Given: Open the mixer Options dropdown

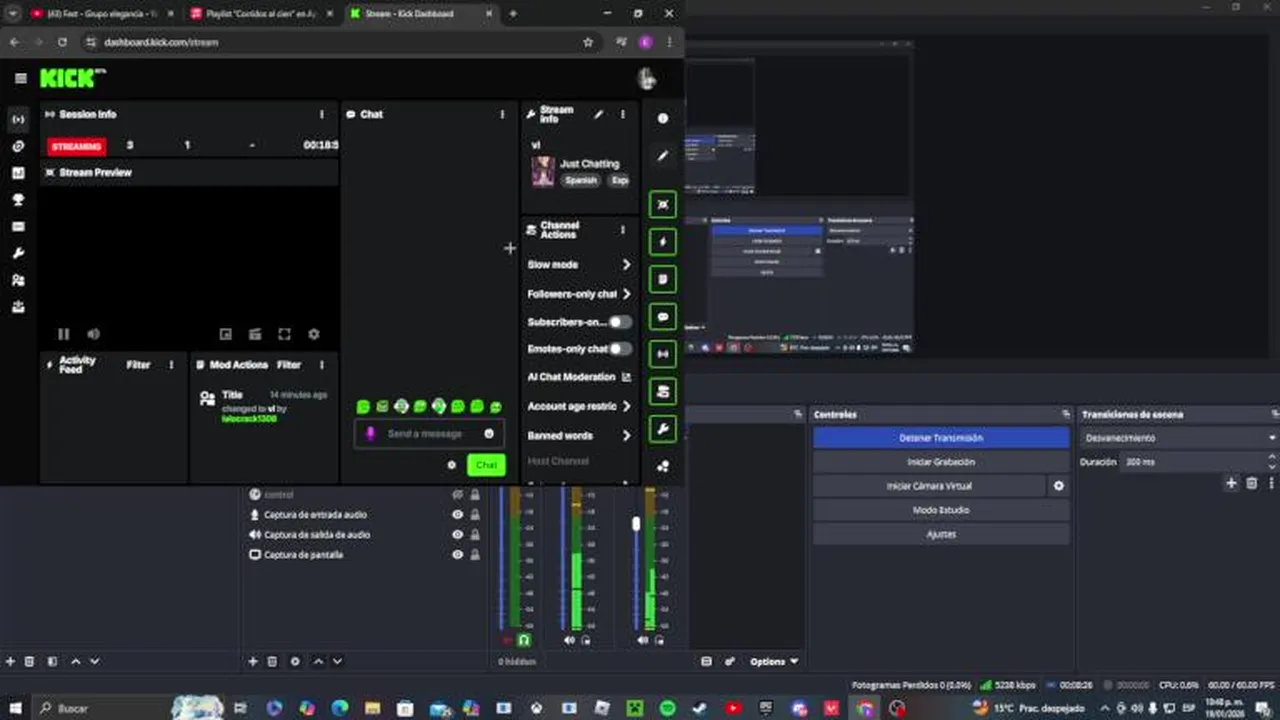Looking at the screenshot, I should pos(774,661).
